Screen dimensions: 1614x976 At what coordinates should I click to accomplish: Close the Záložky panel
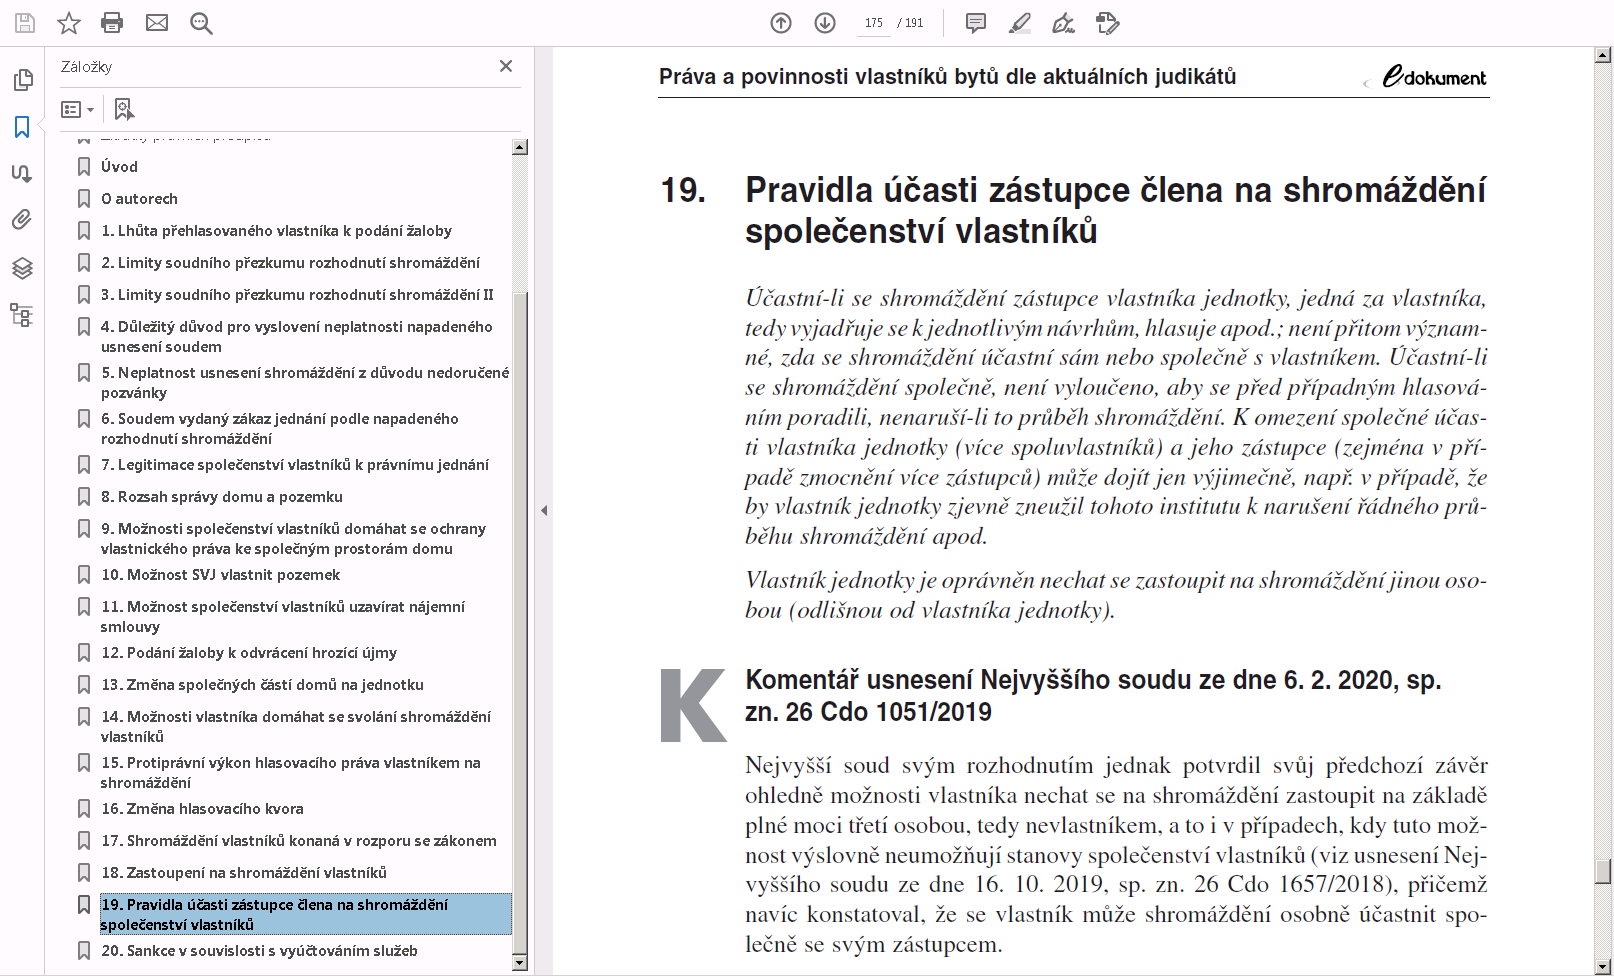(x=506, y=66)
